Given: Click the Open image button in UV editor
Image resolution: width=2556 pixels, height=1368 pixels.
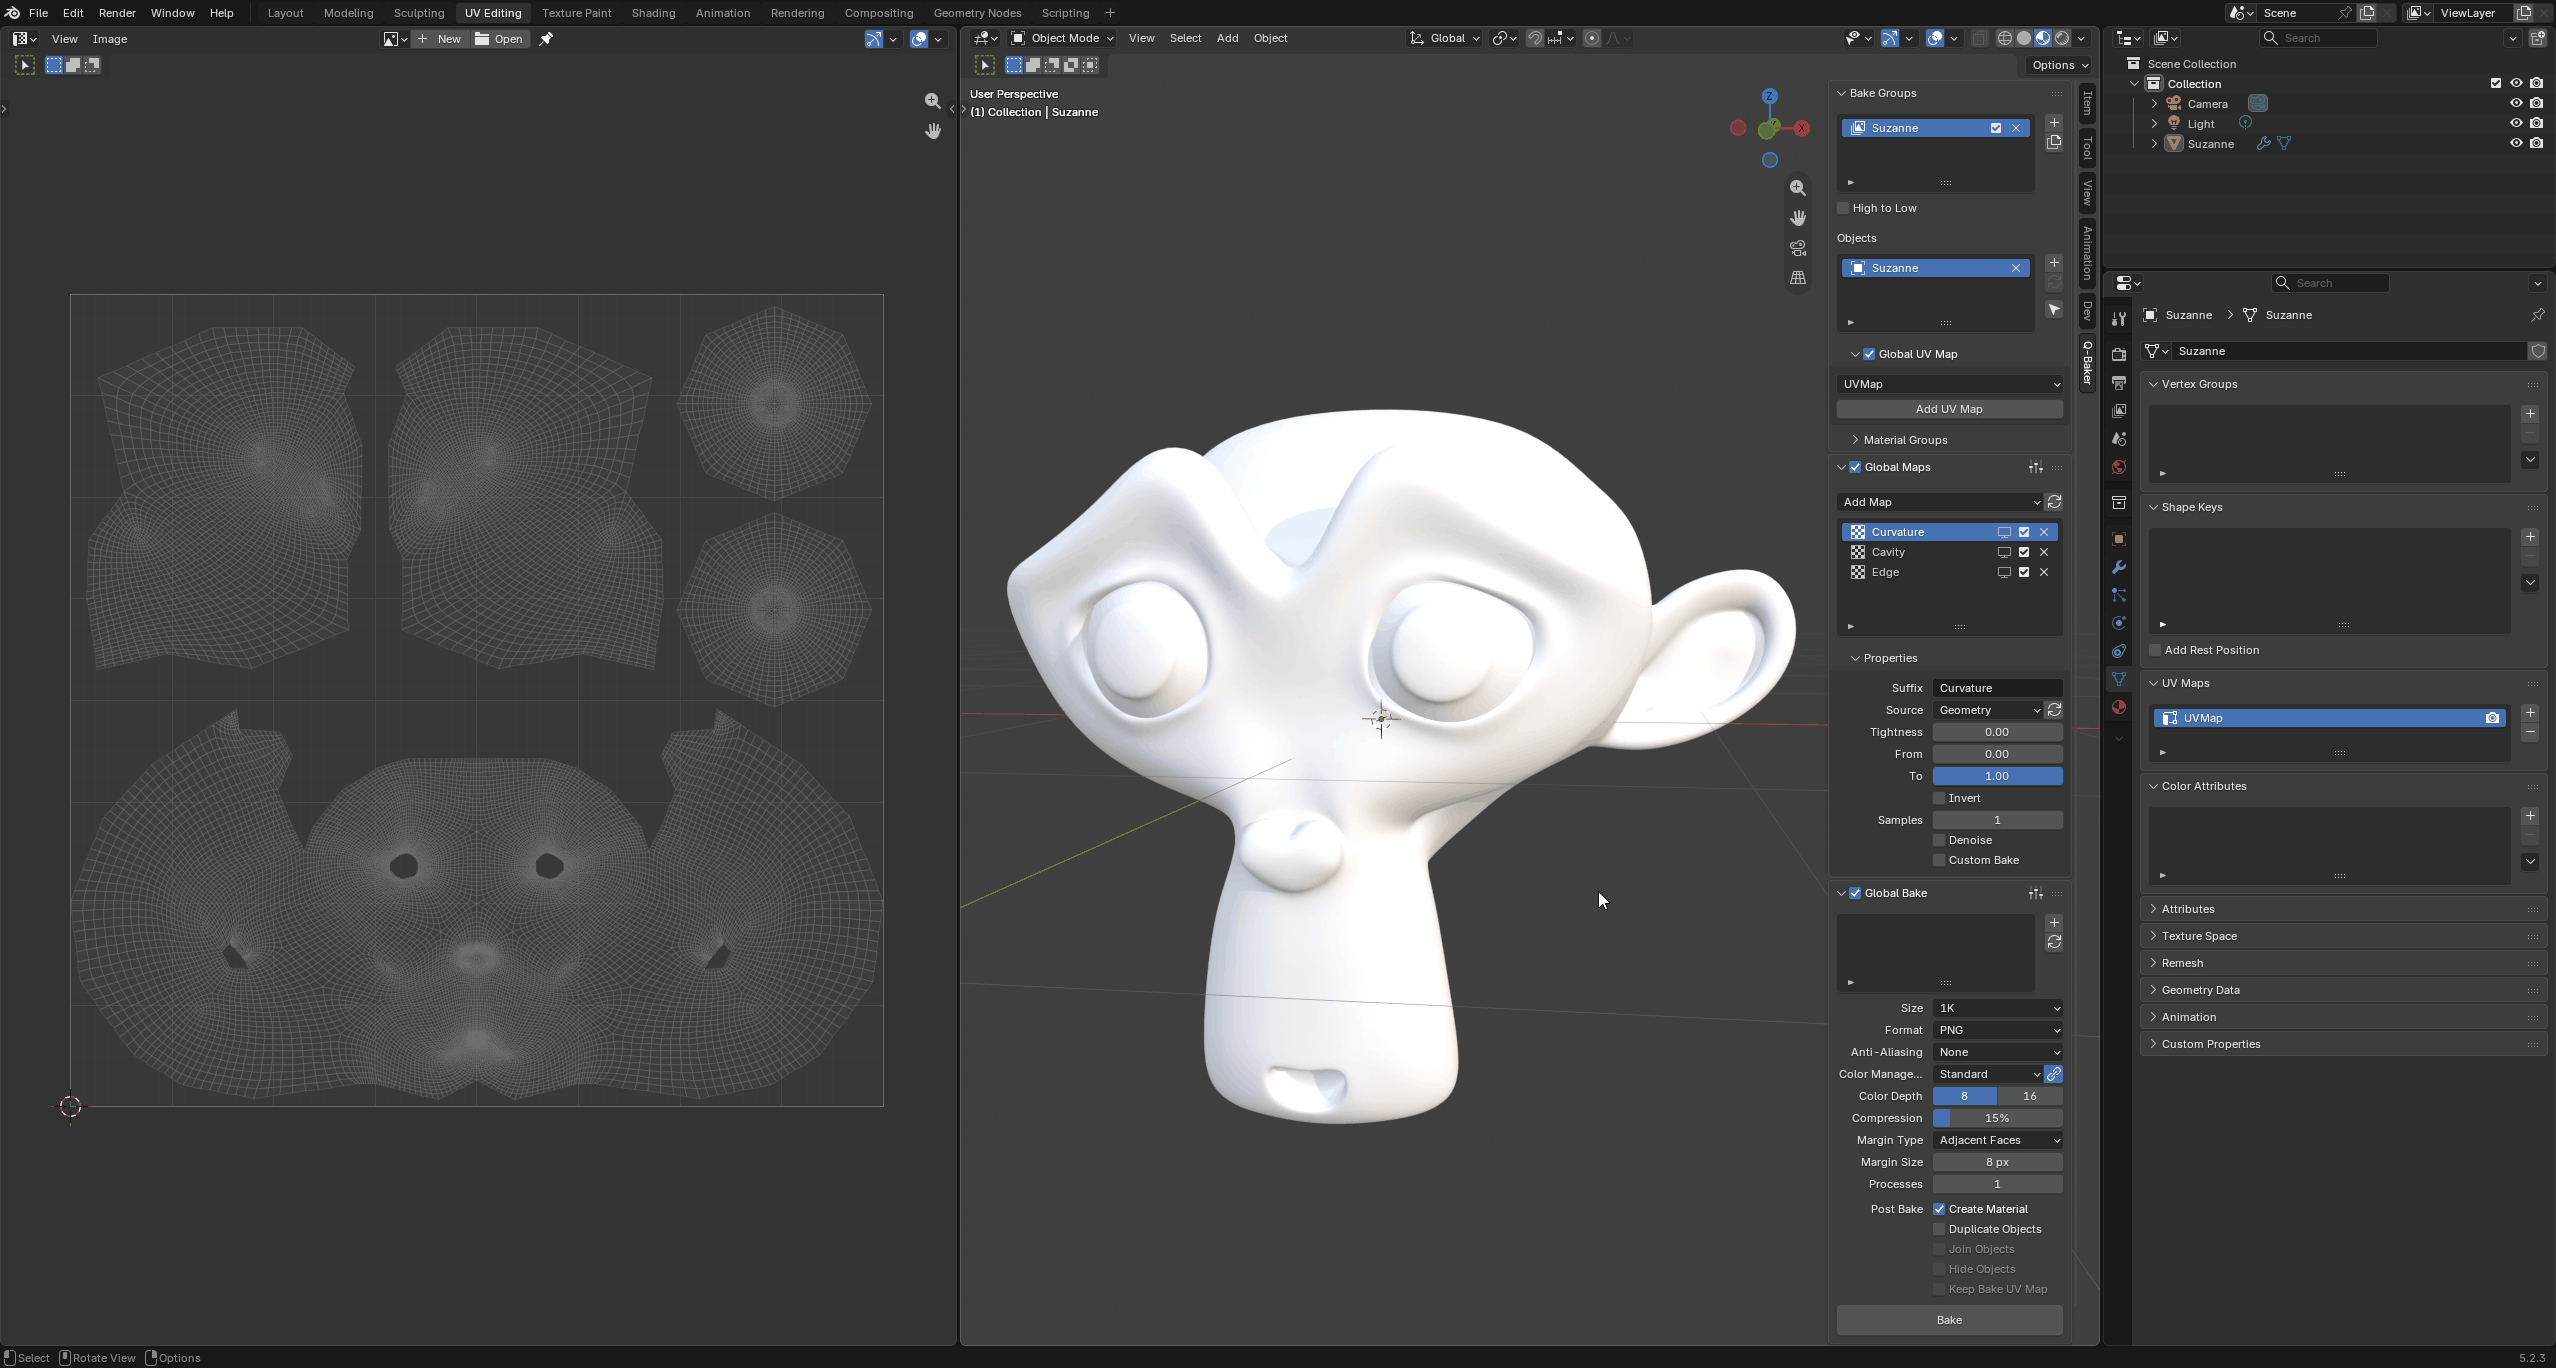Looking at the screenshot, I should [x=500, y=39].
